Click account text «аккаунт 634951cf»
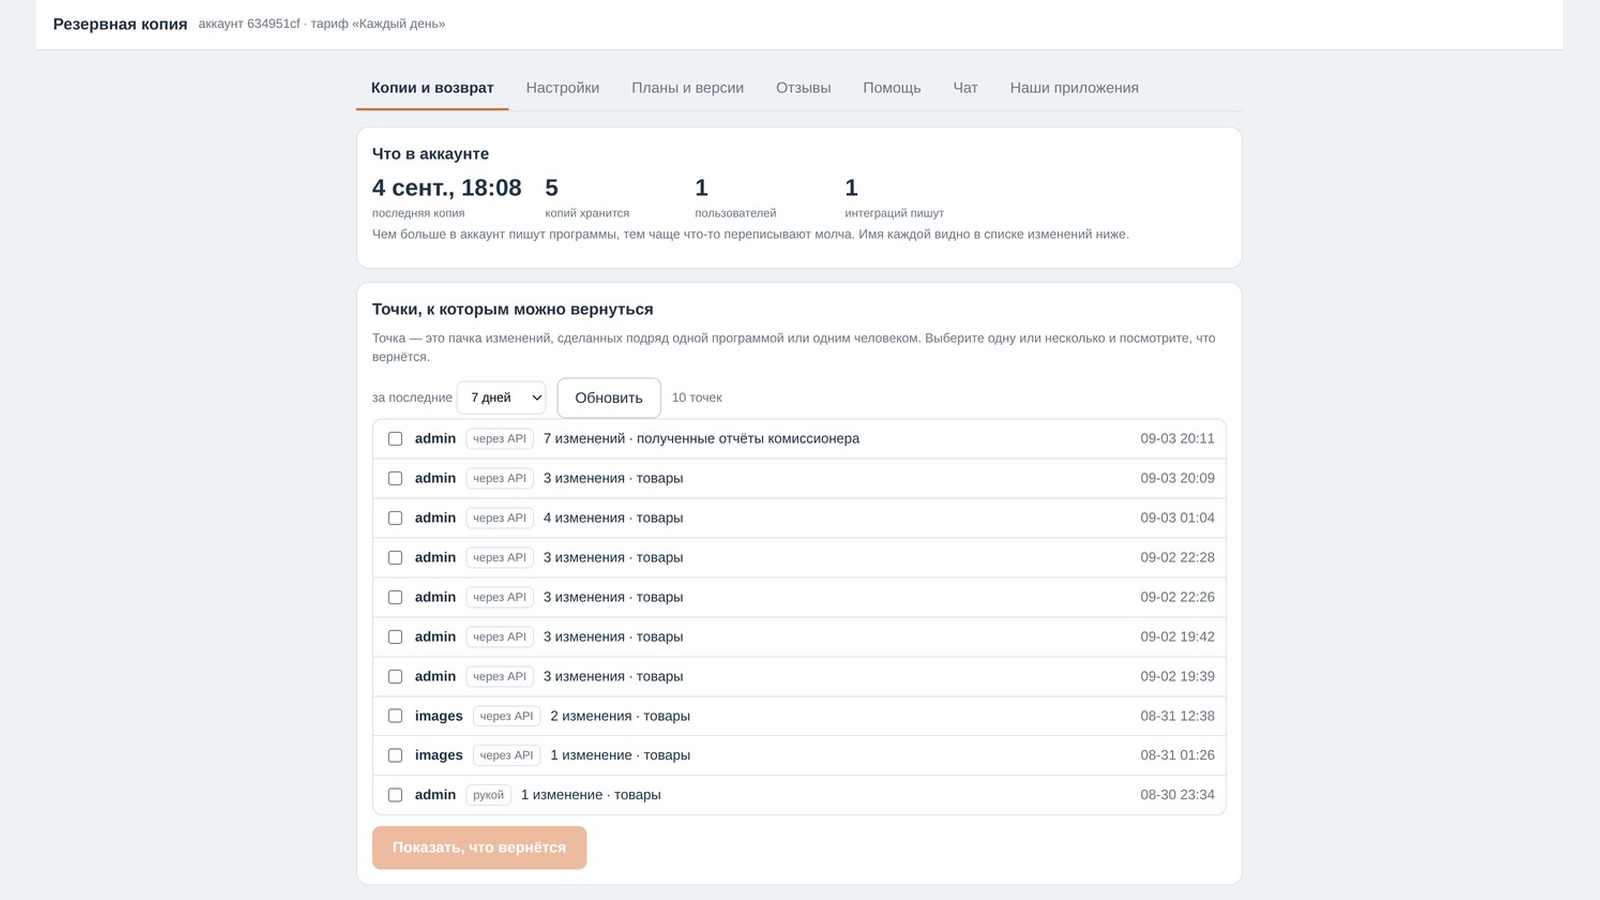 [x=249, y=24]
